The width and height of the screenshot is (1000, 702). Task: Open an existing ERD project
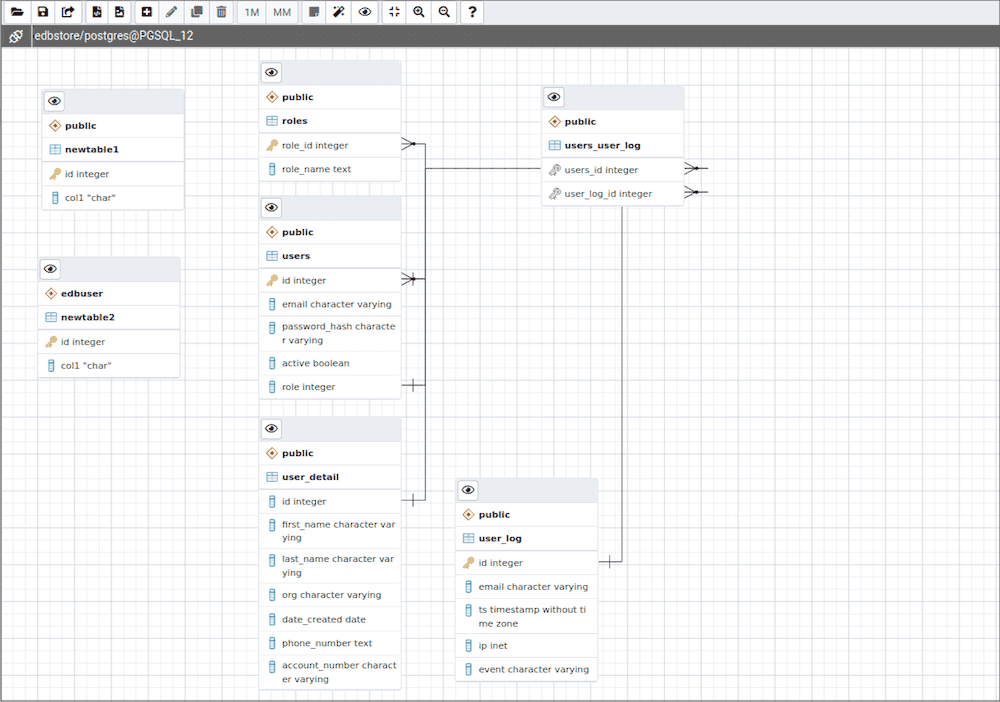(15, 11)
